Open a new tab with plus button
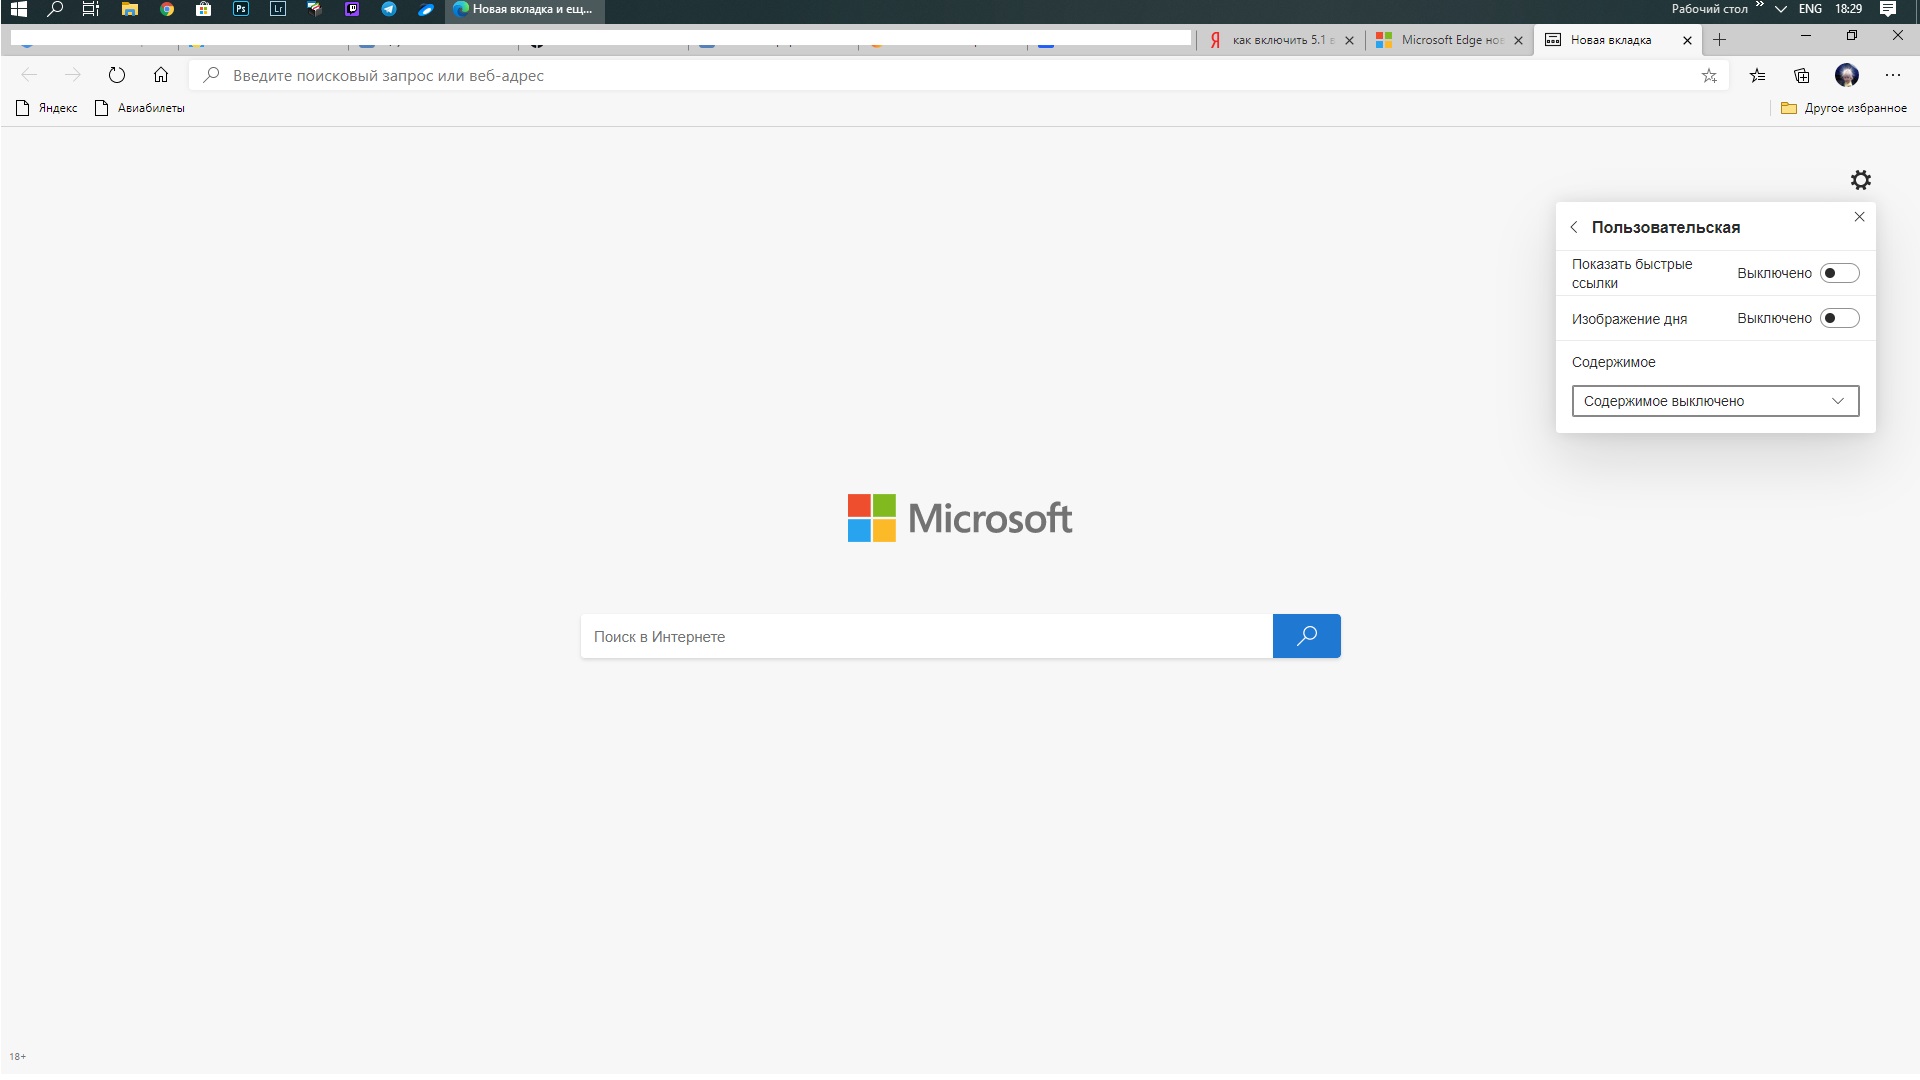This screenshot has width=1920, height=1080. coord(1720,40)
